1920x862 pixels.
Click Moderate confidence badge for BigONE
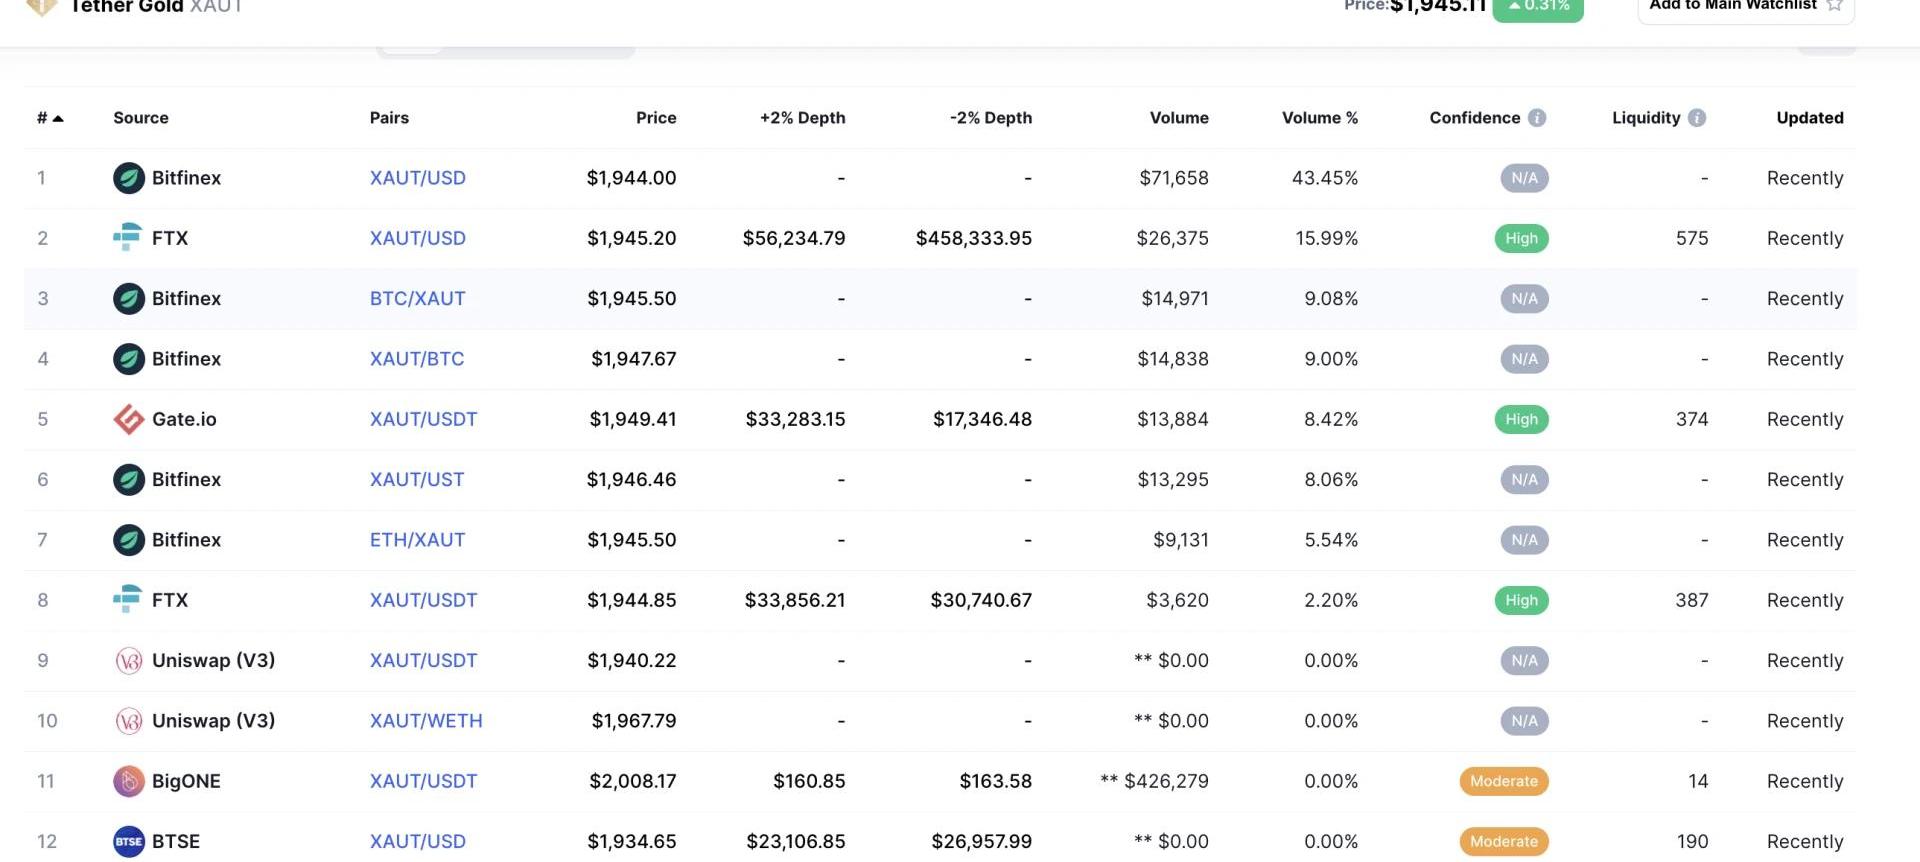1503,781
